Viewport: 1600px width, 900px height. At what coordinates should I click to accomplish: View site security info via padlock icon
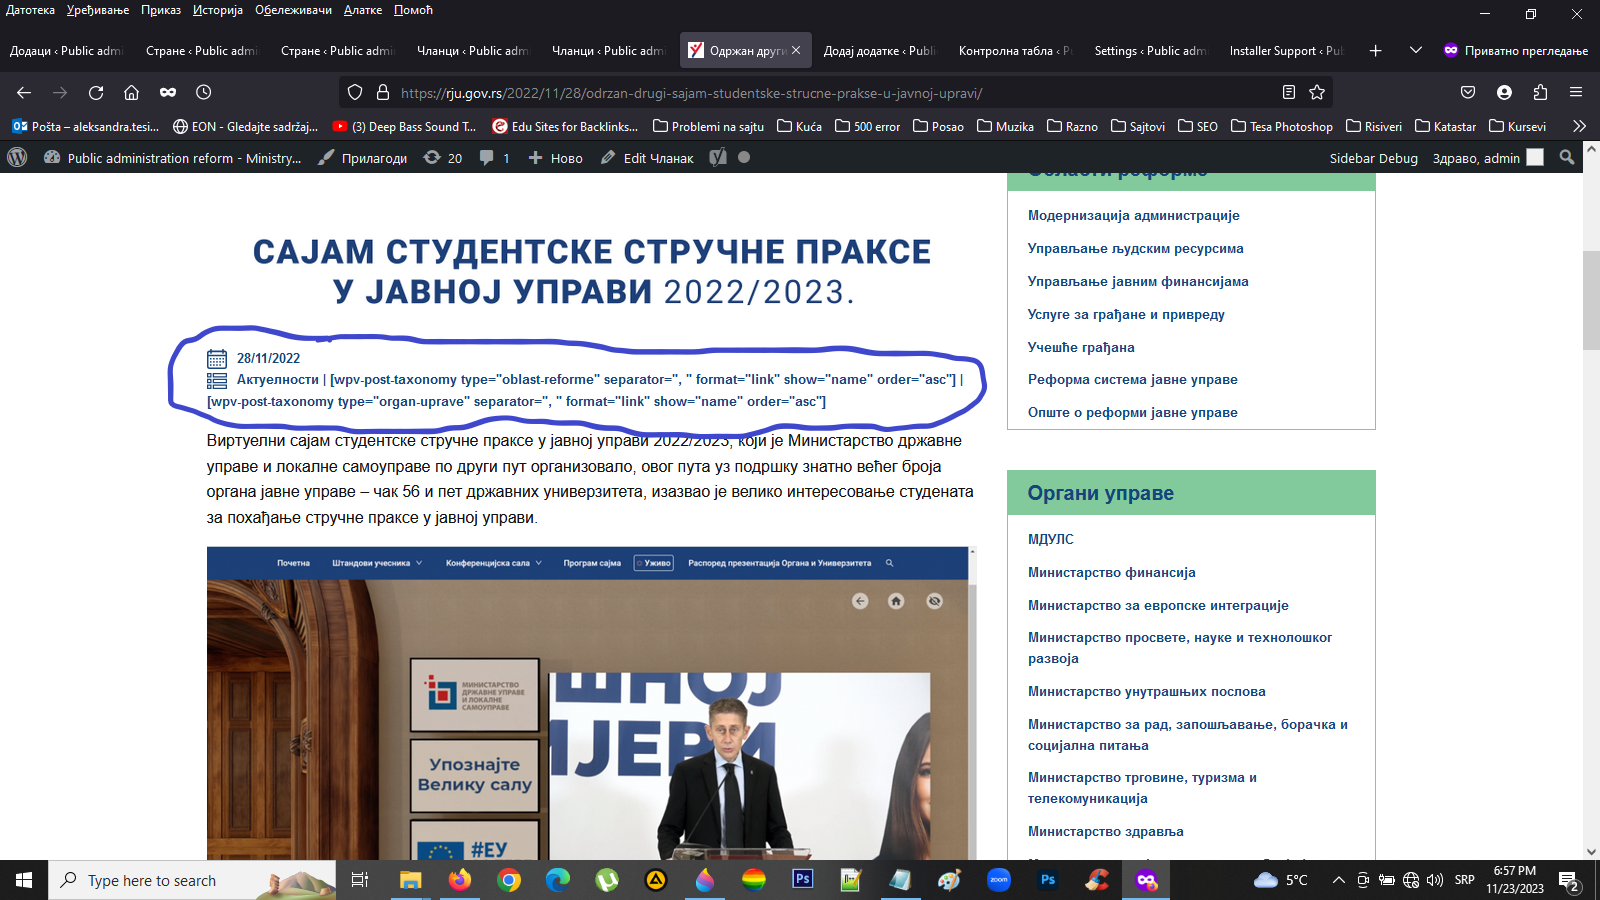(382, 92)
